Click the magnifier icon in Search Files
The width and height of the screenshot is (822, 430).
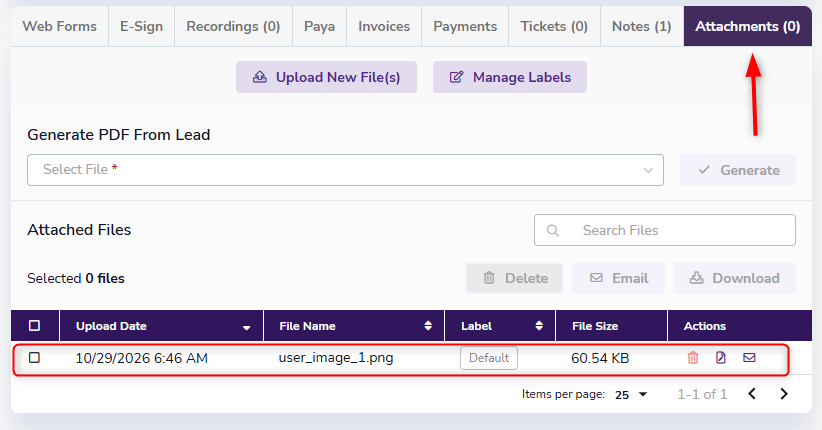[x=553, y=230]
